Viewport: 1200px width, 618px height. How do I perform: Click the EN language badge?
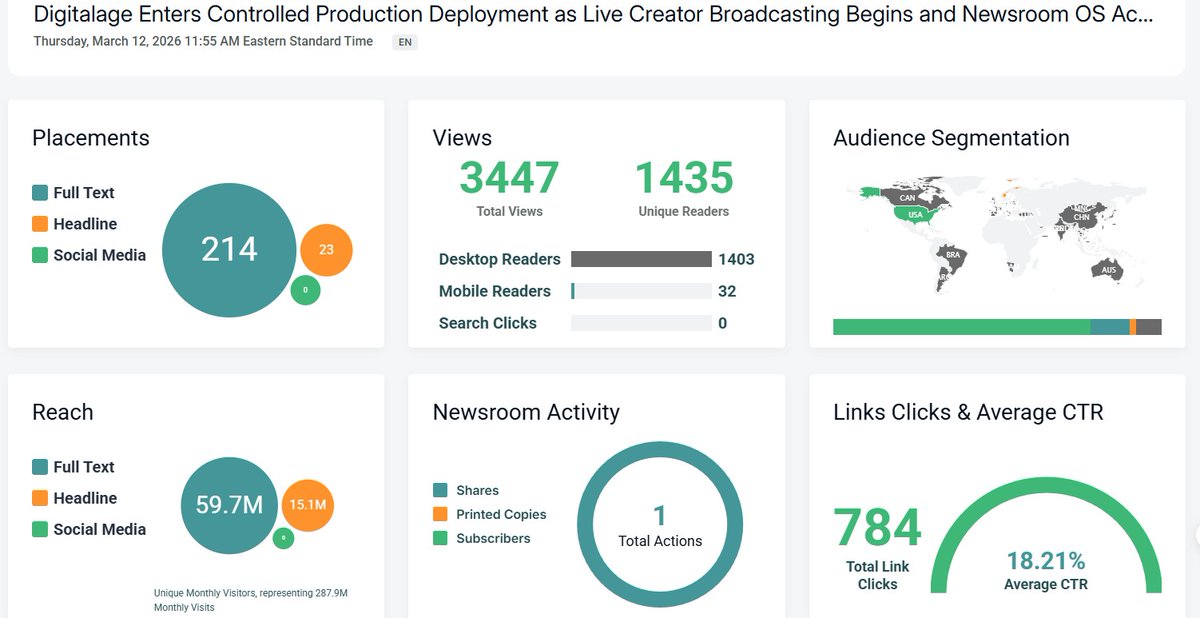[x=405, y=42]
